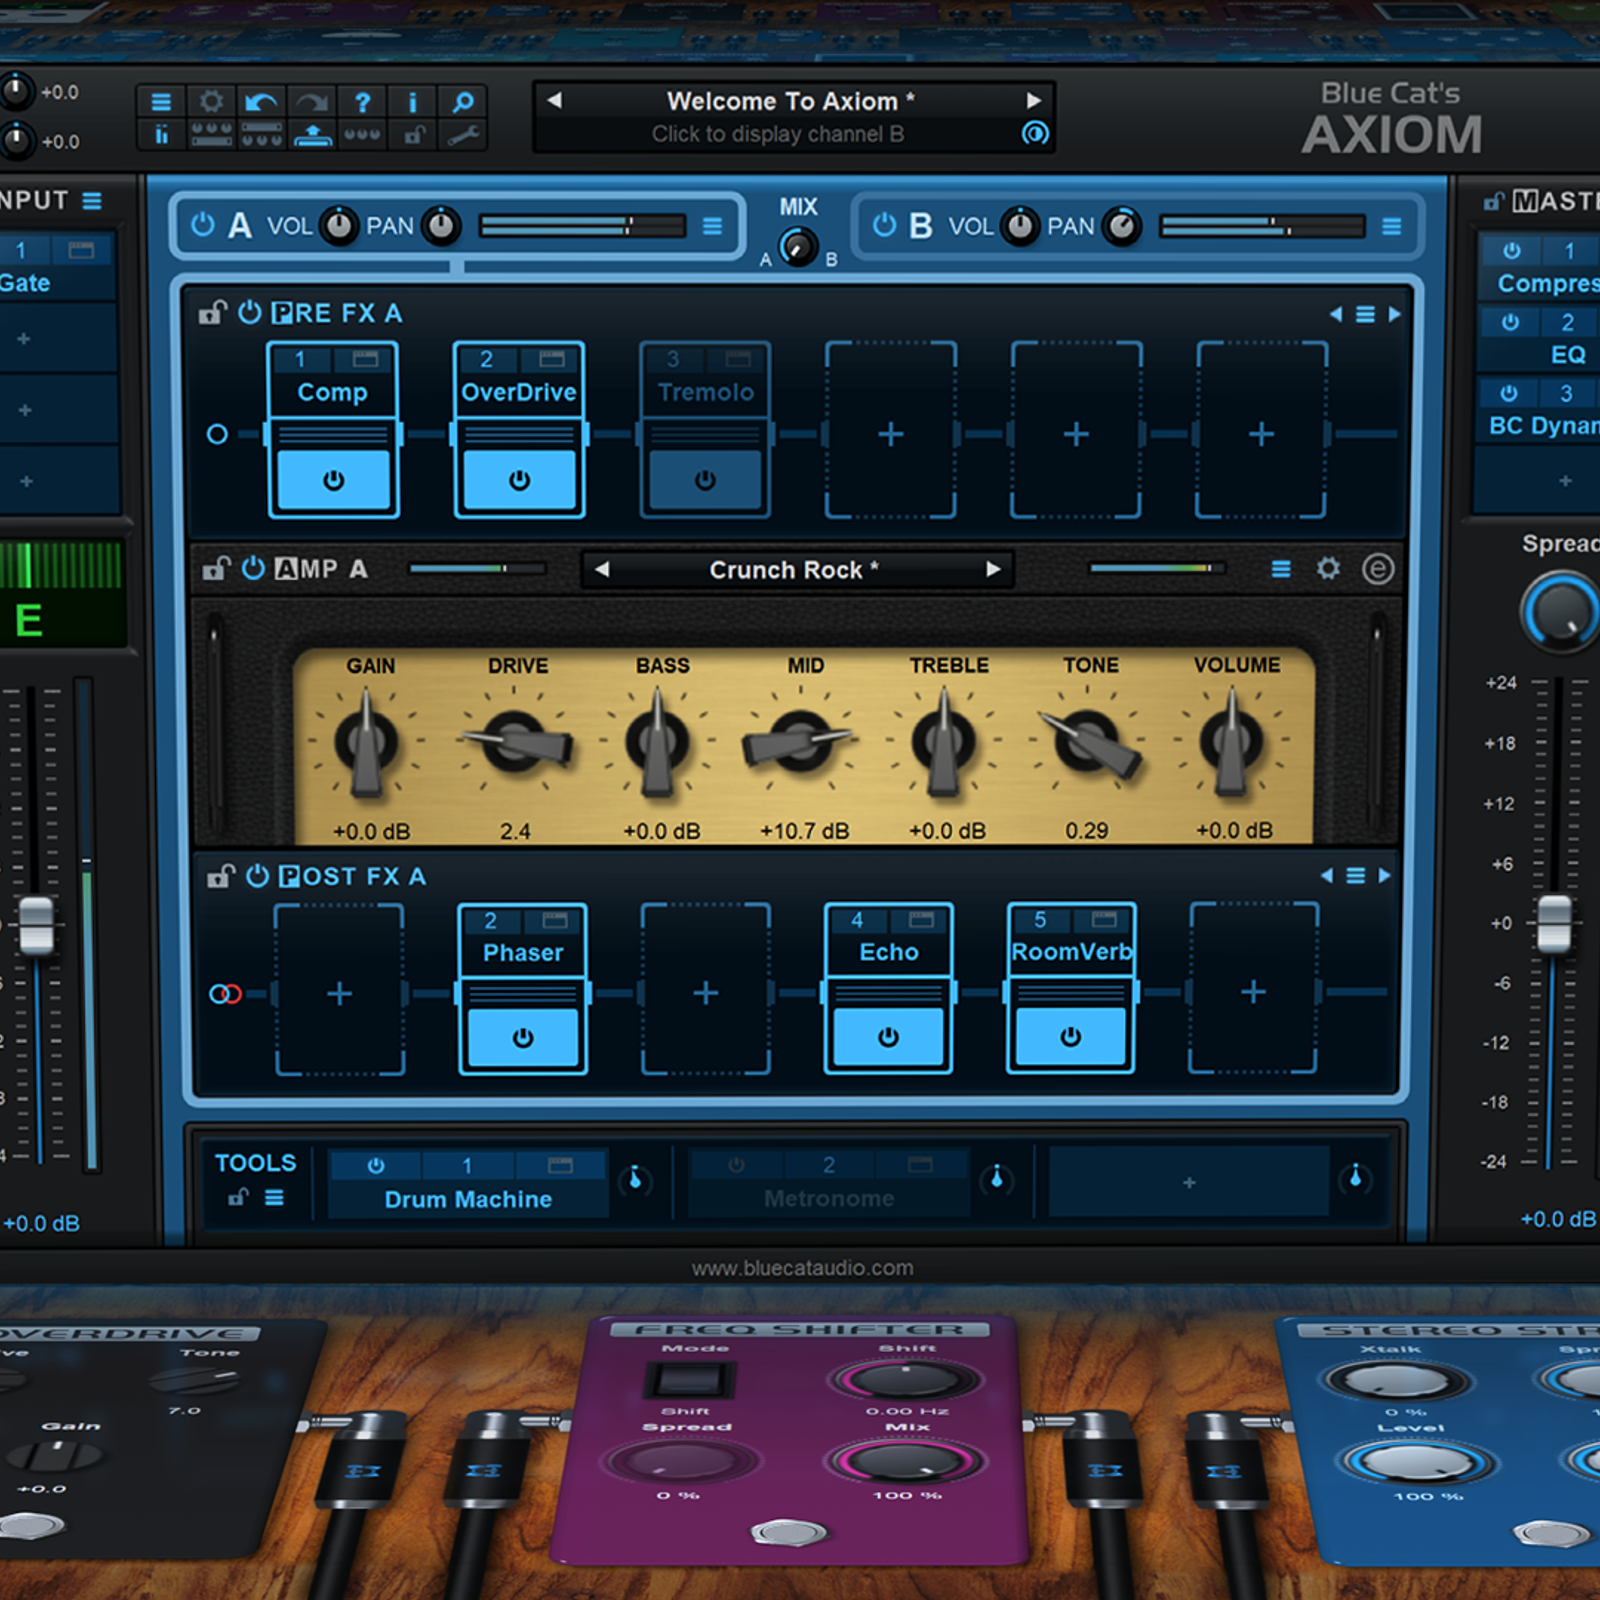Open channel B menu
The image size is (1600, 1600).
pyautogui.click(x=1391, y=226)
